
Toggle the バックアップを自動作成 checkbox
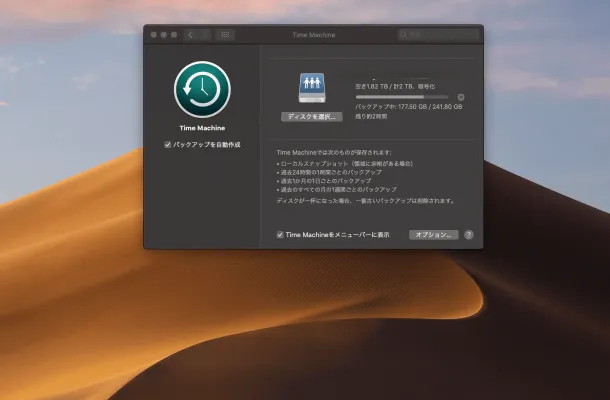coord(167,145)
